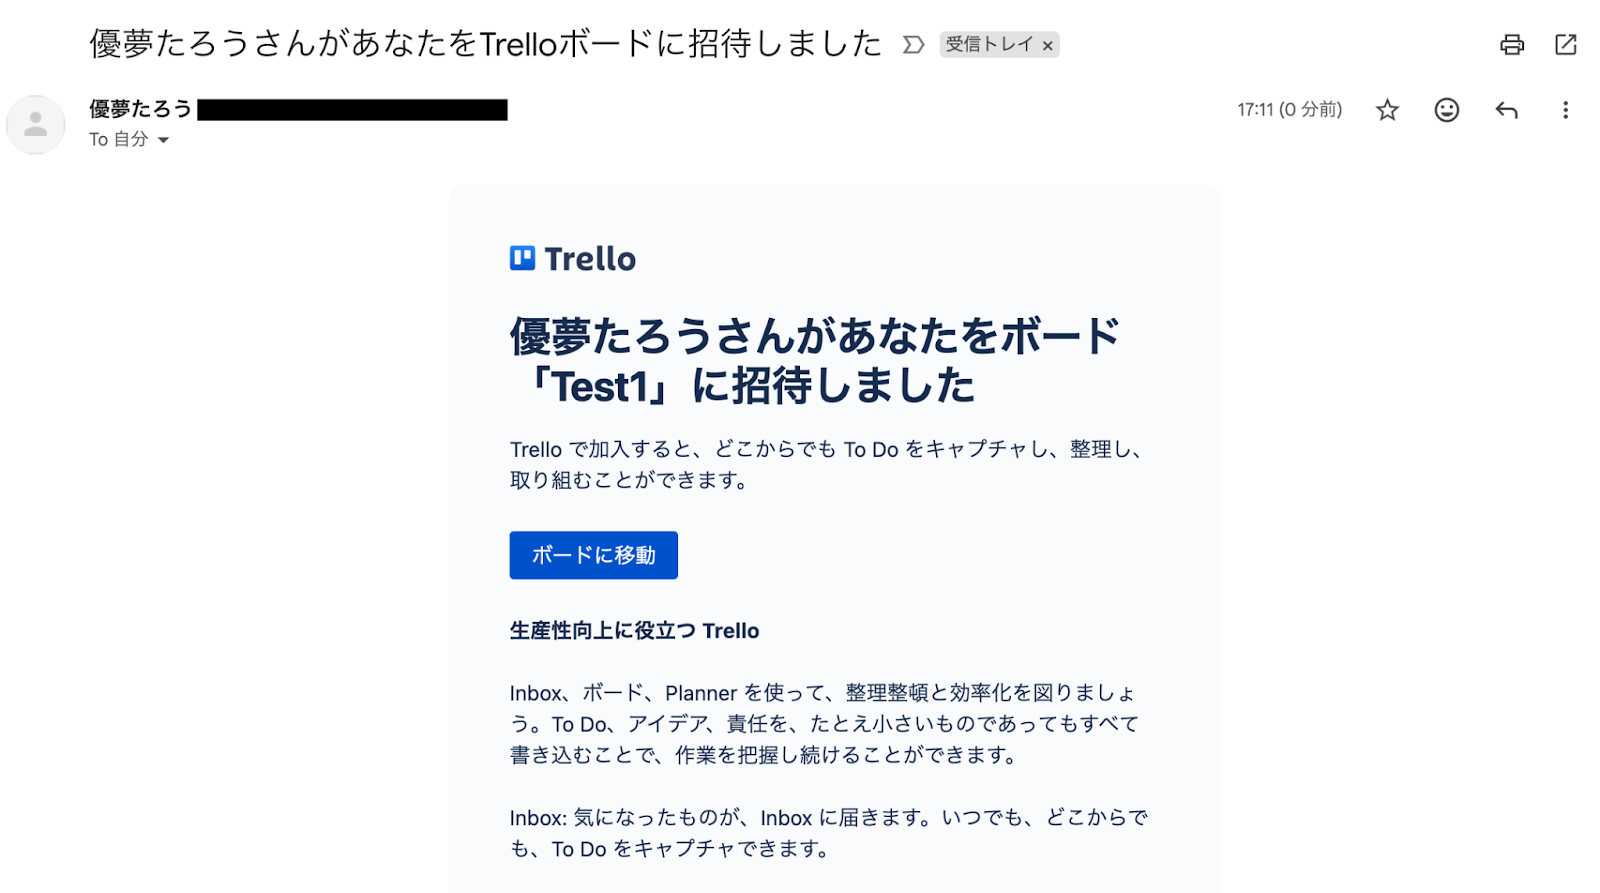Remove the 受信トレイ label with x

(x=1047, y=46)
